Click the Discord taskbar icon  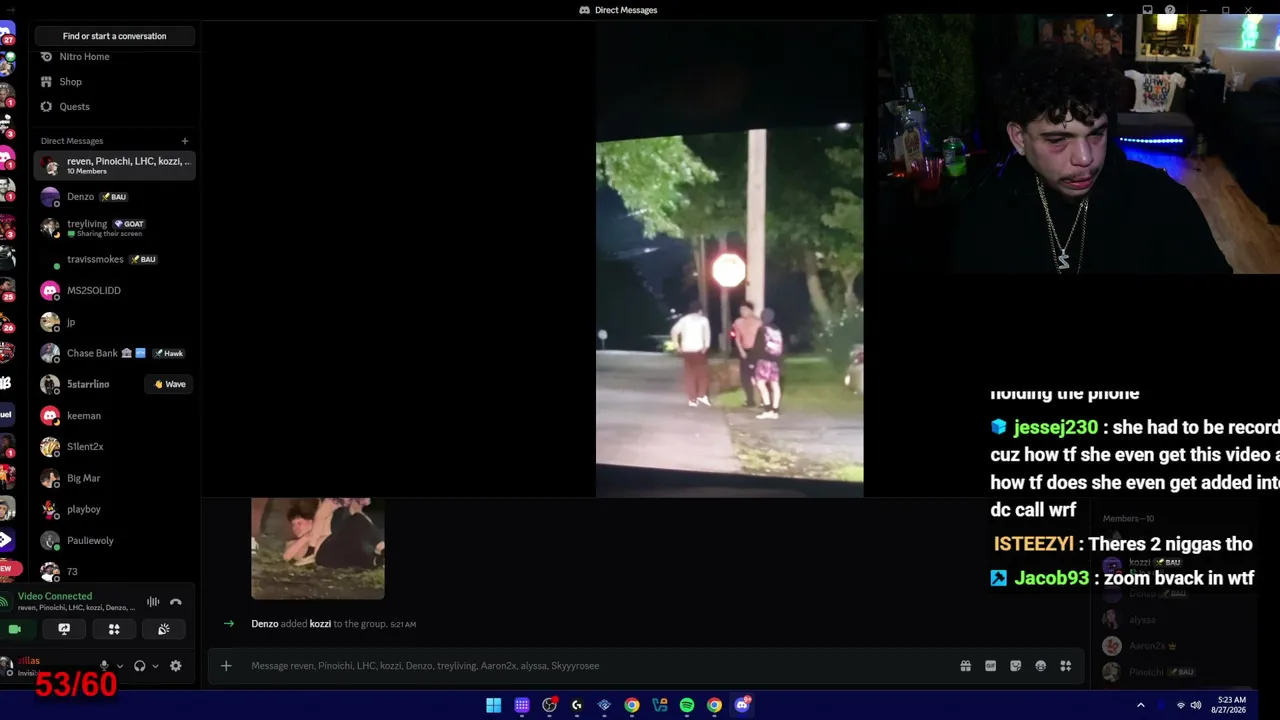742,705
